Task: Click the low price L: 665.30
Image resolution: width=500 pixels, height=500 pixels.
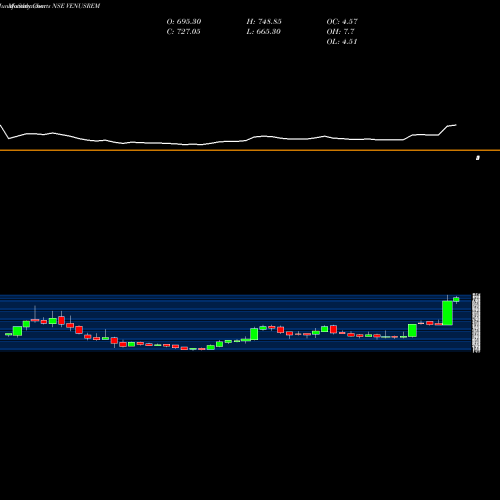Action: (x=263, y=32)
